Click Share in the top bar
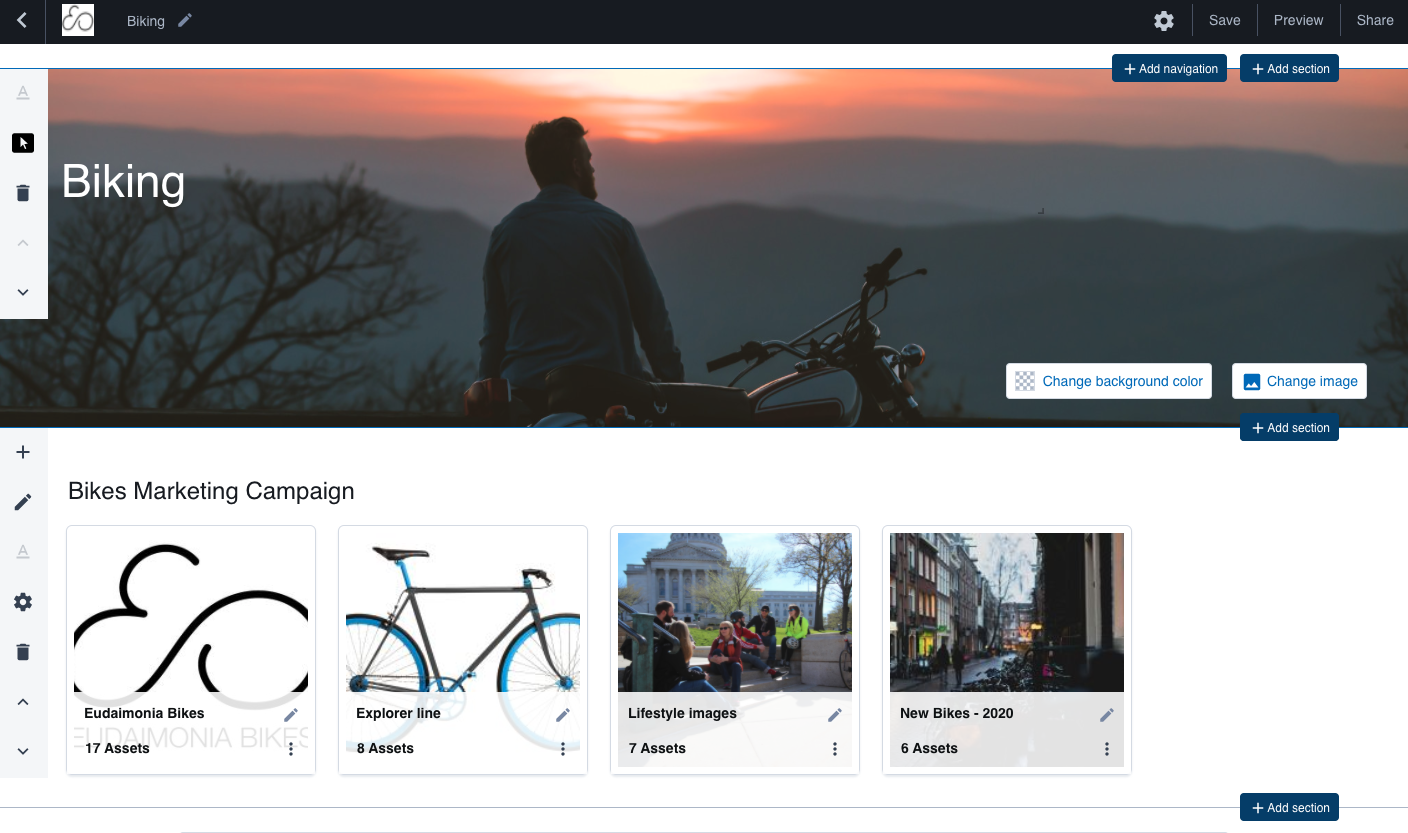 [1374, 21]
